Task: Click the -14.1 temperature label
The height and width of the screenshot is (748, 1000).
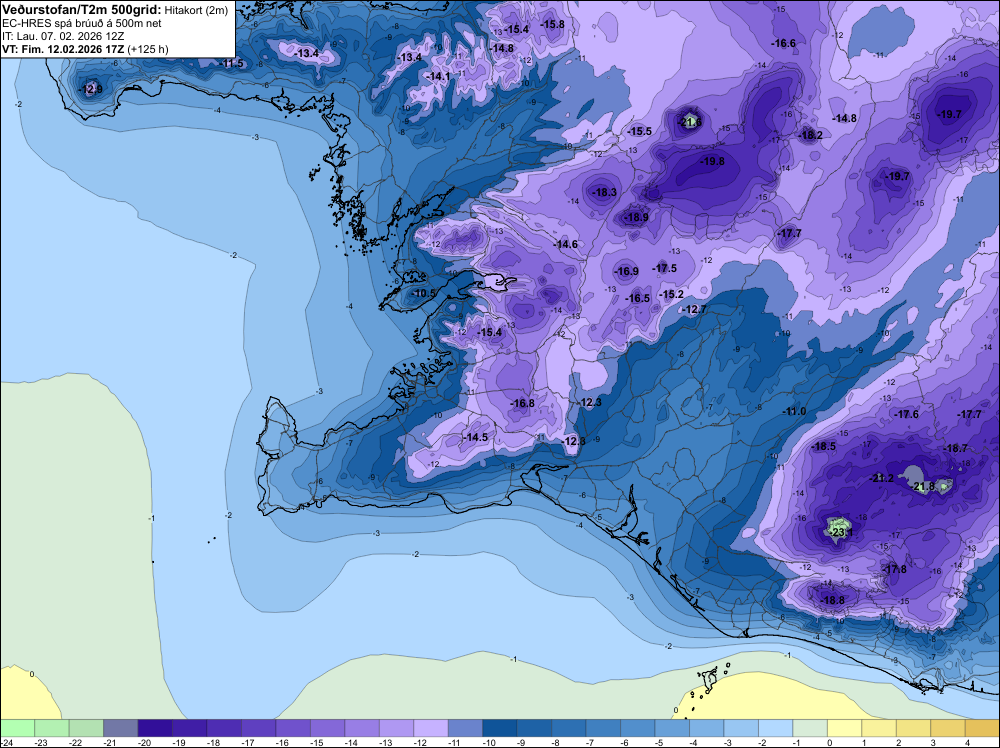Action: point(438,76)
